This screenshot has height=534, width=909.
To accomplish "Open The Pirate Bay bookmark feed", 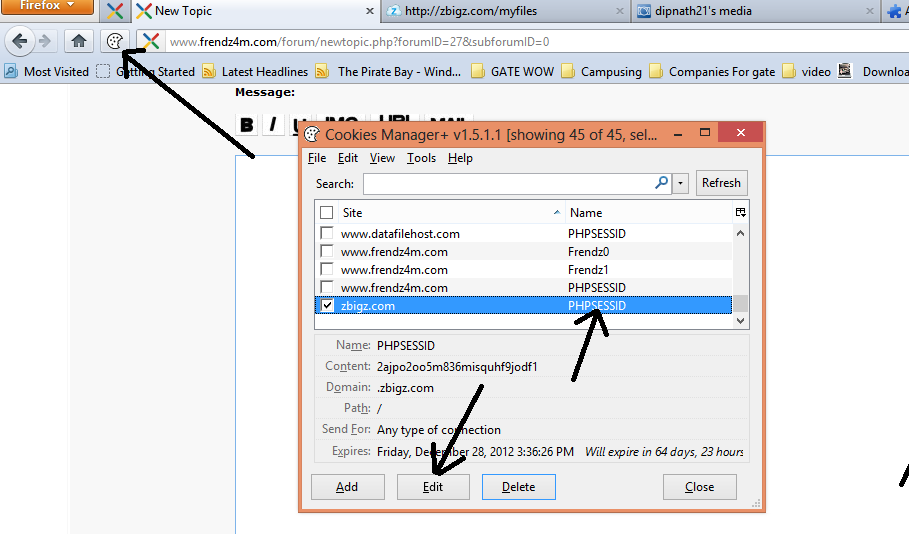I will tap(388, 72).
